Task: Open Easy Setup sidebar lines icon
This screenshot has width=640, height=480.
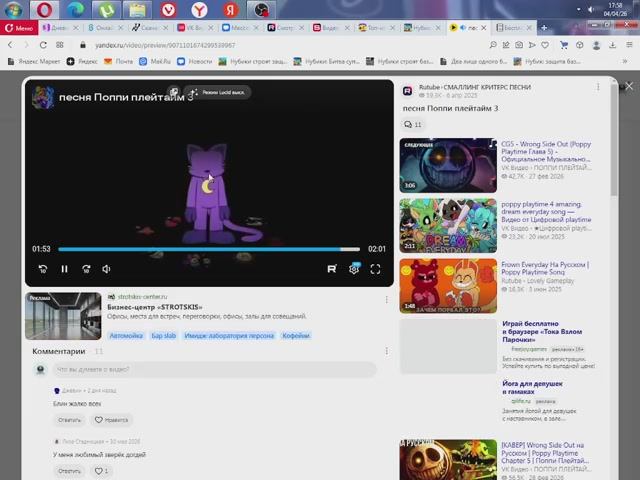Action: point(629,45)
